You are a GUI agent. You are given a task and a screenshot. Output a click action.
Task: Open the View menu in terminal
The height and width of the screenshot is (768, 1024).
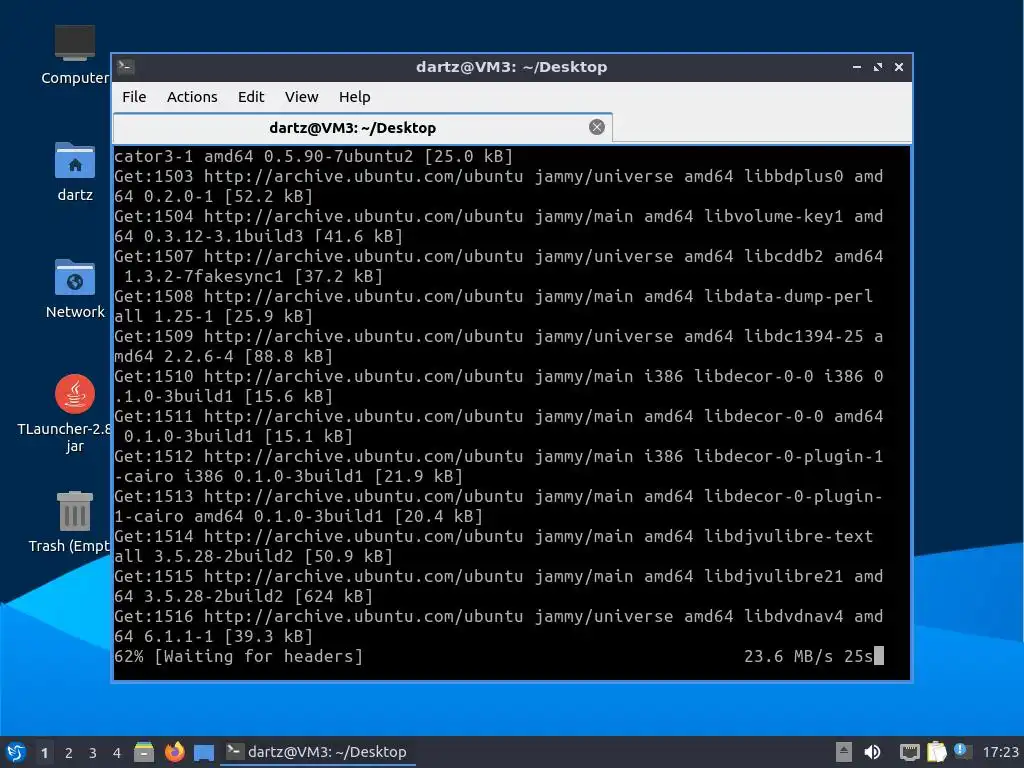click(301, 97)
